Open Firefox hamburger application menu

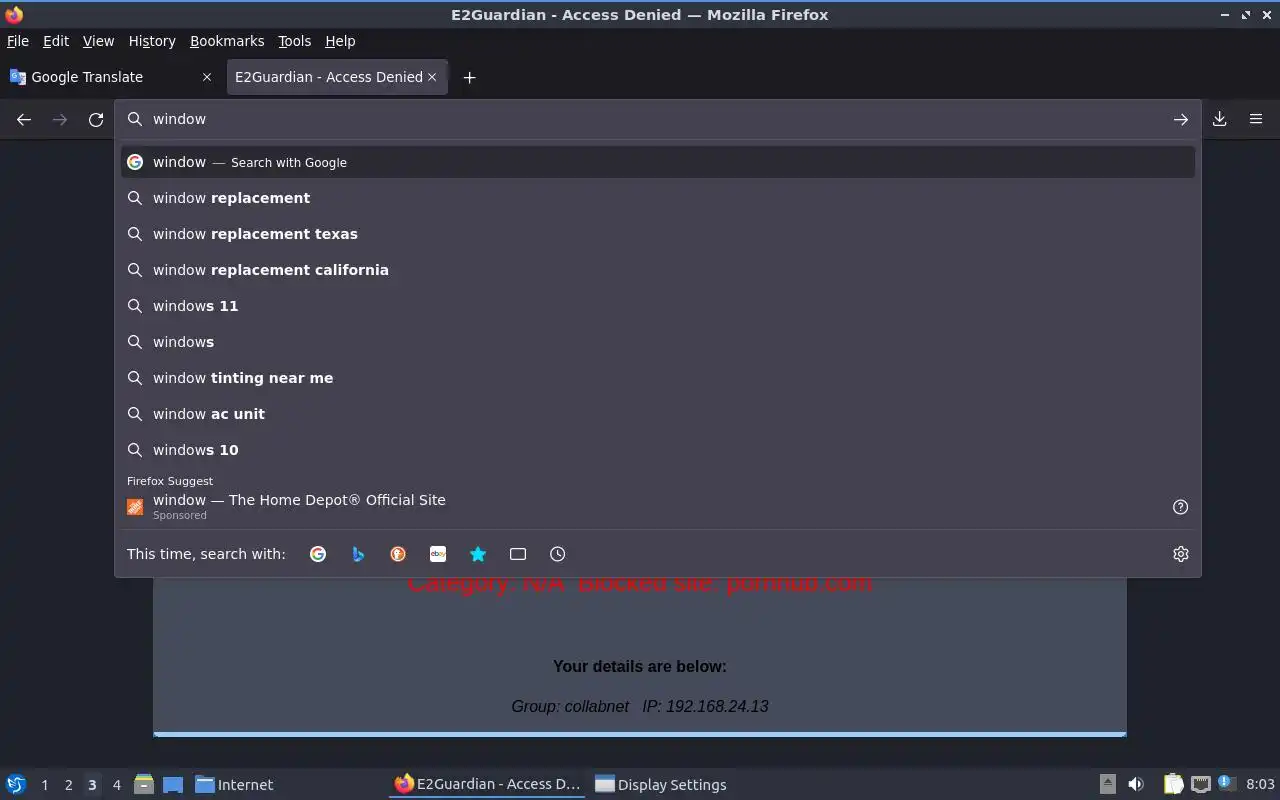(x=1256, y=119)
